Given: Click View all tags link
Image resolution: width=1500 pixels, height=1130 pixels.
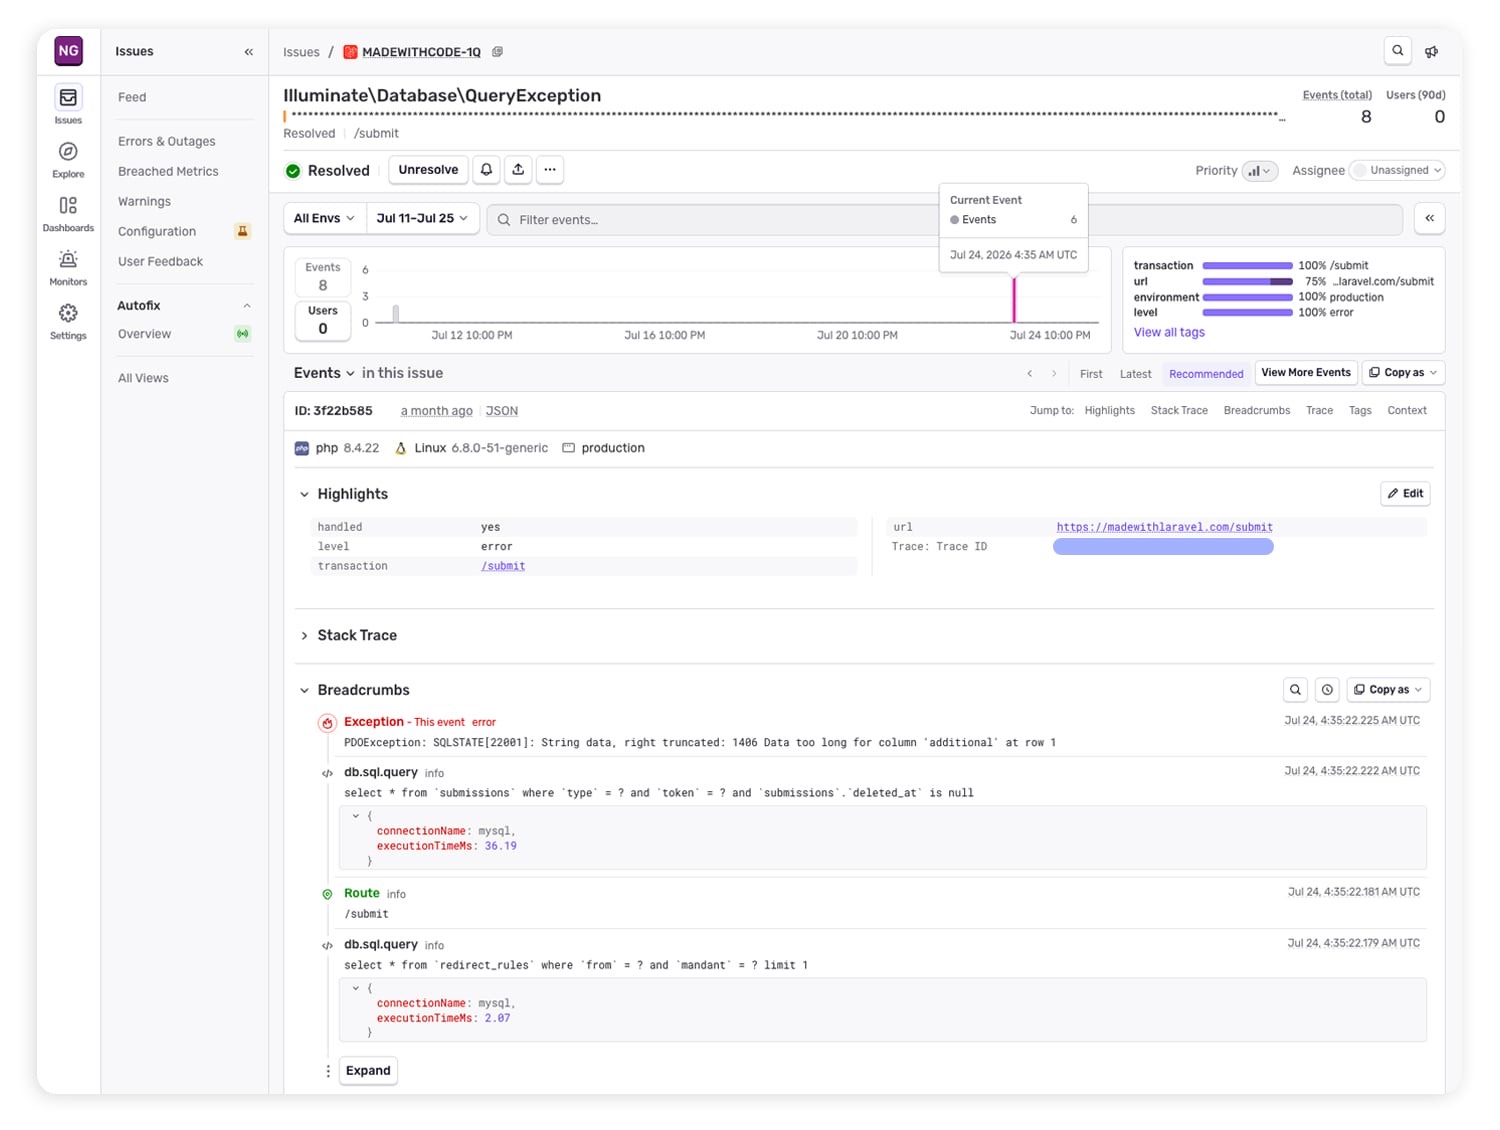Looking at the screenshot, I should click(x=1169, y=333).
